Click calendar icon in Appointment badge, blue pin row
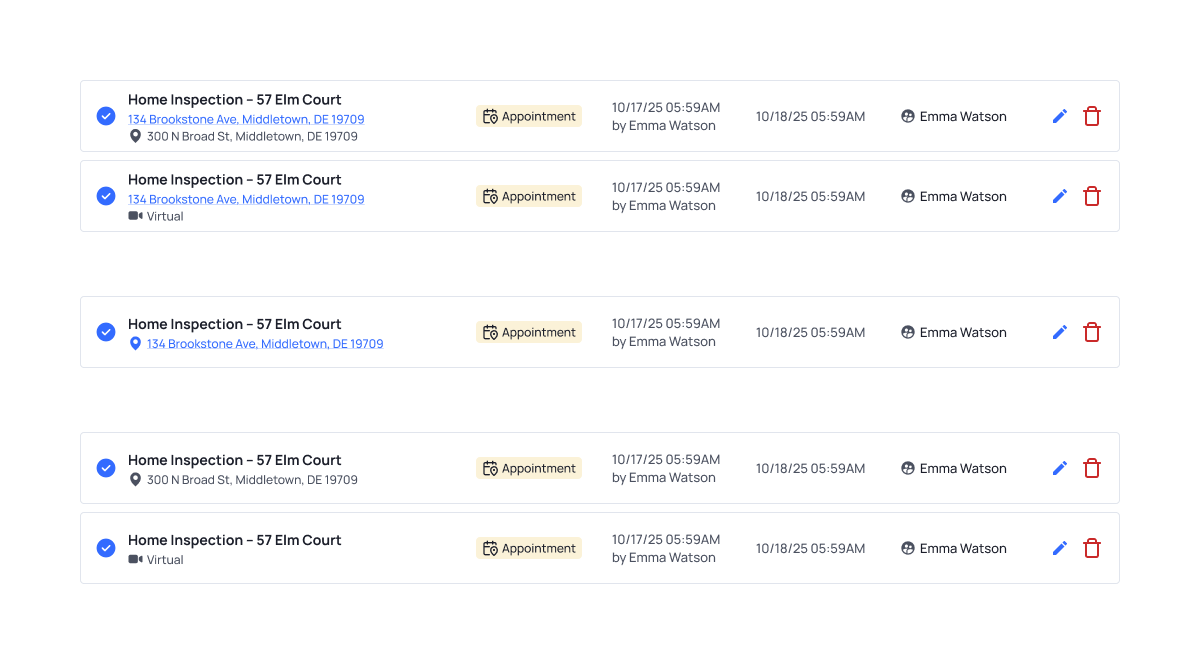The width and height of the screenshot is (1200, 664). [x=490, y=332]
